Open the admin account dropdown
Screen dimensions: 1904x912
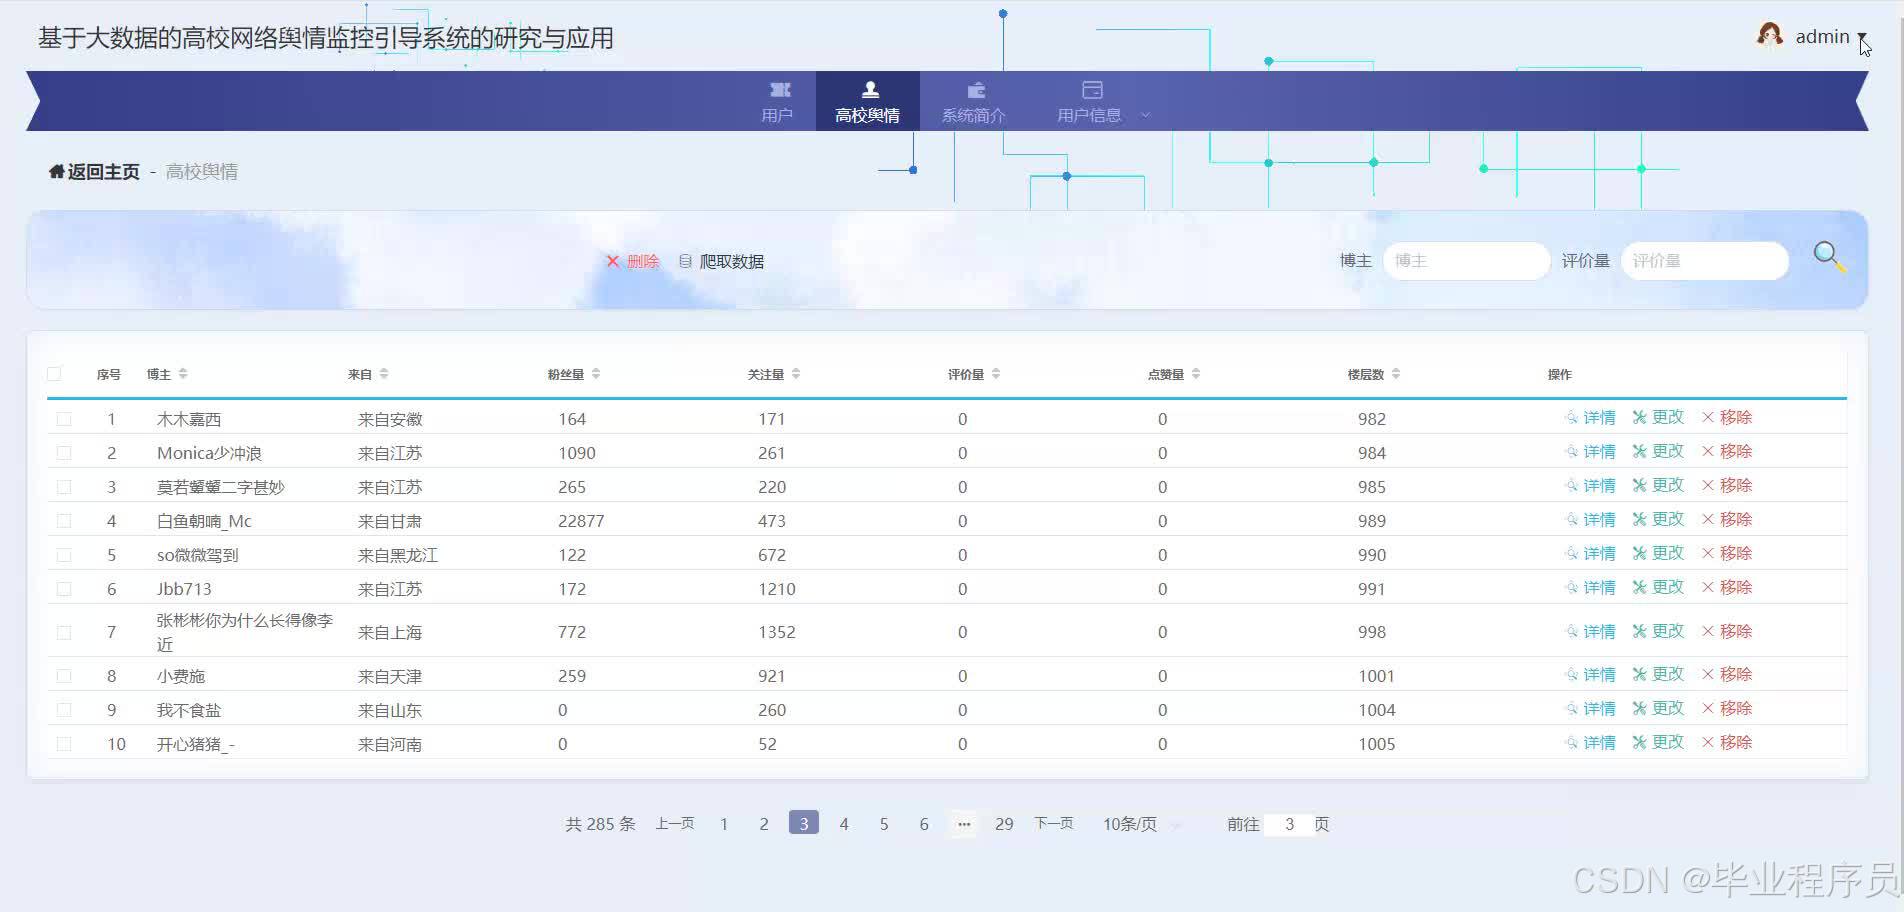pyautogui.click(x=1824, y=37)
